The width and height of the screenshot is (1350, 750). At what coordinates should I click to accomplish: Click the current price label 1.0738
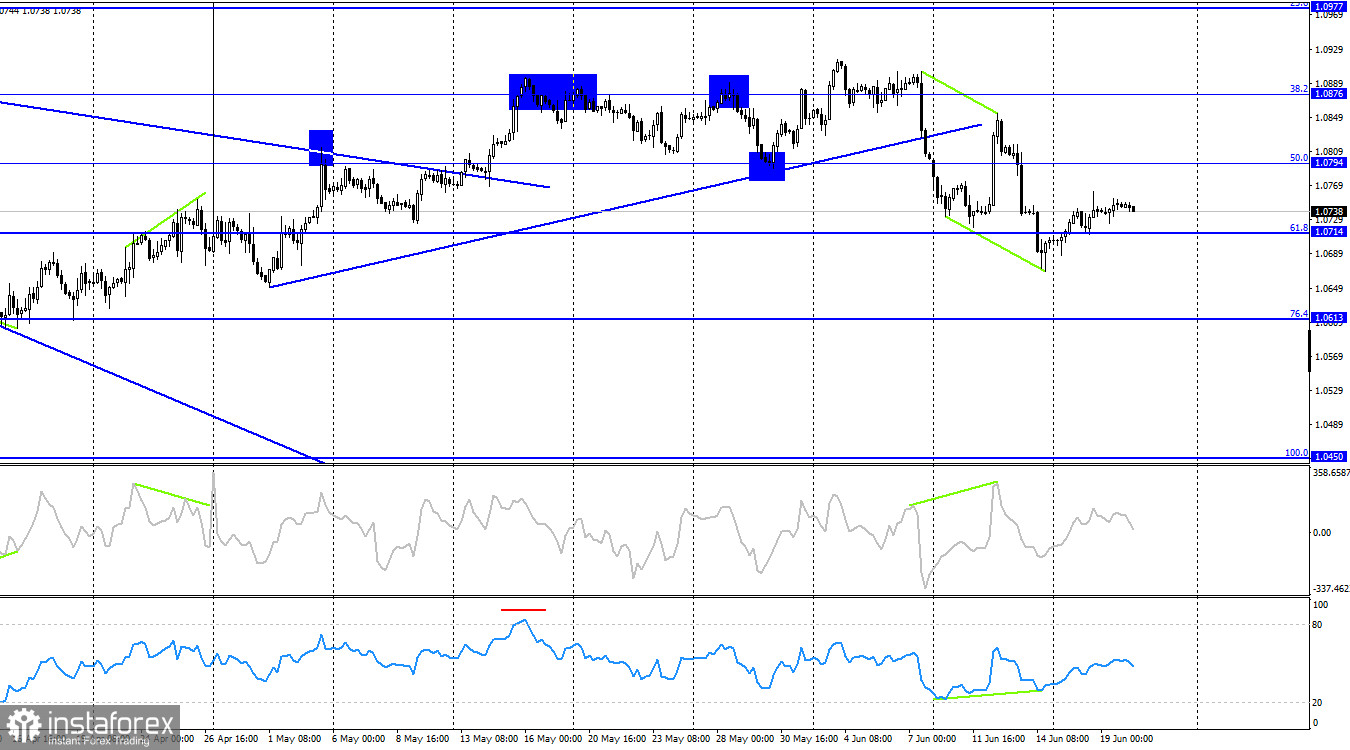[x=1329, y=212]
